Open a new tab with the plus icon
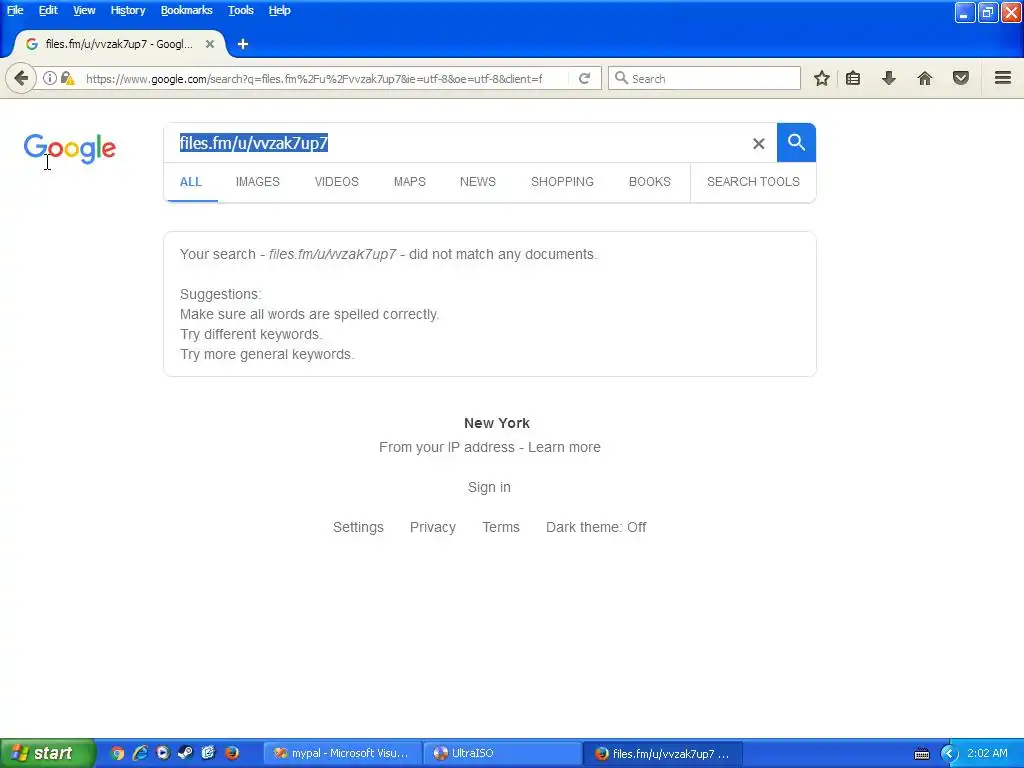The height and width of the screenshot is (768, 1024). [x=243, y=44]
